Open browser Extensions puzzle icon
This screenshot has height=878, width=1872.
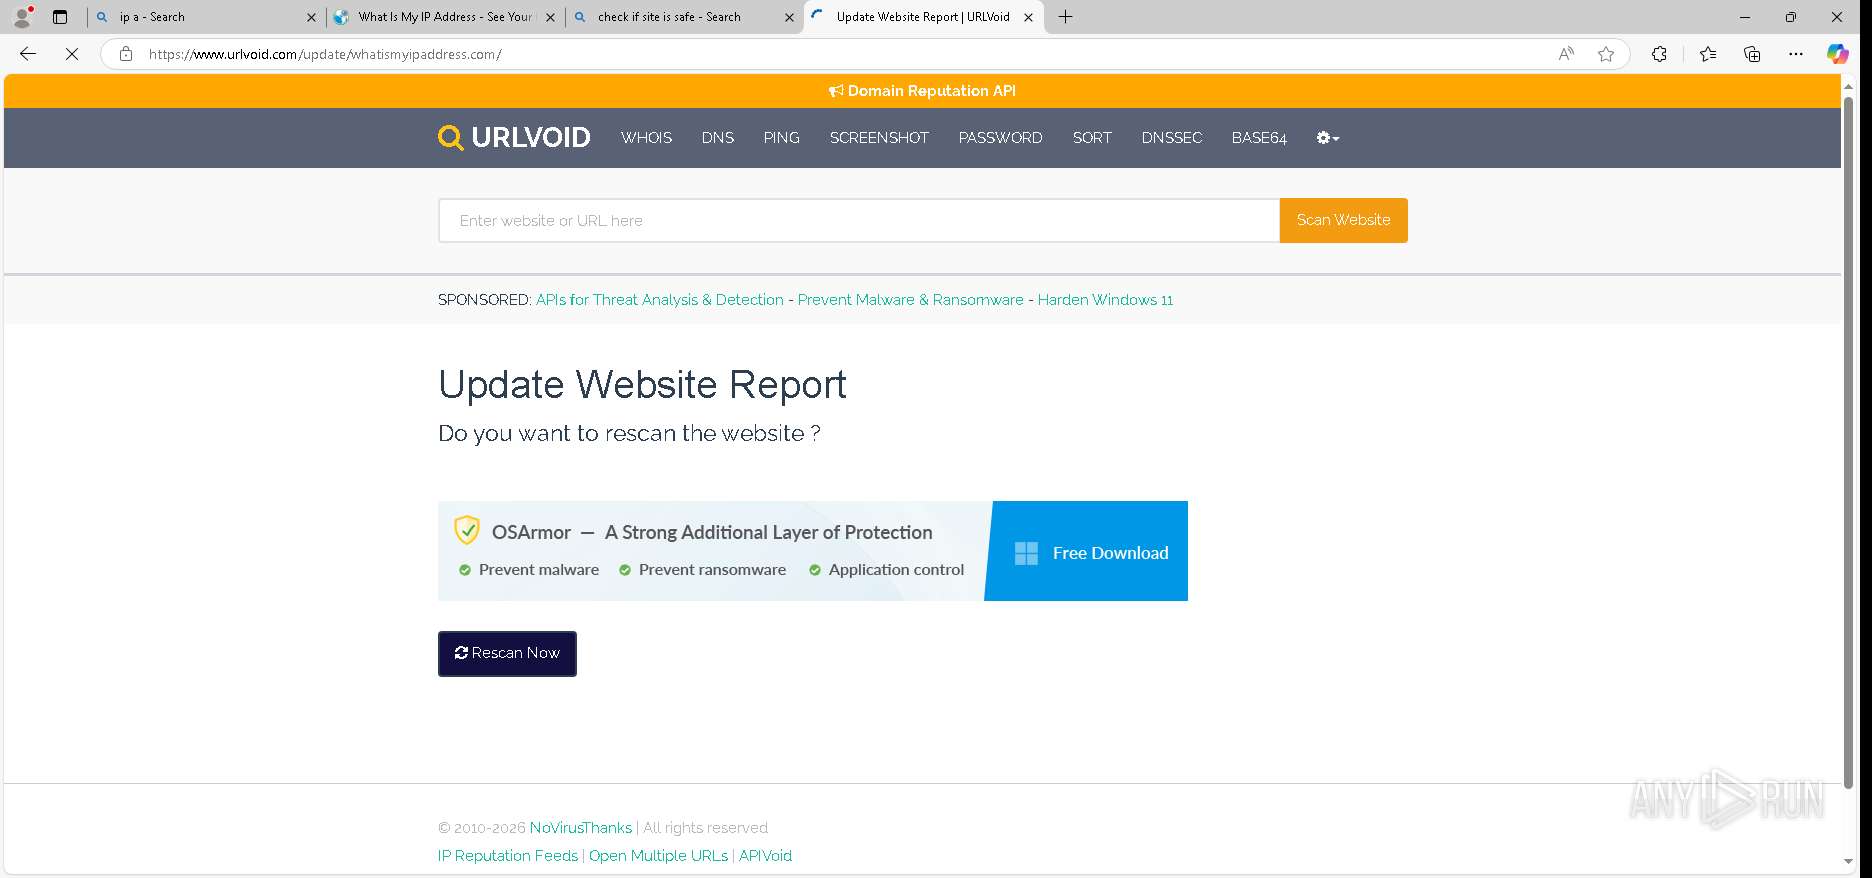[1659, 54]
